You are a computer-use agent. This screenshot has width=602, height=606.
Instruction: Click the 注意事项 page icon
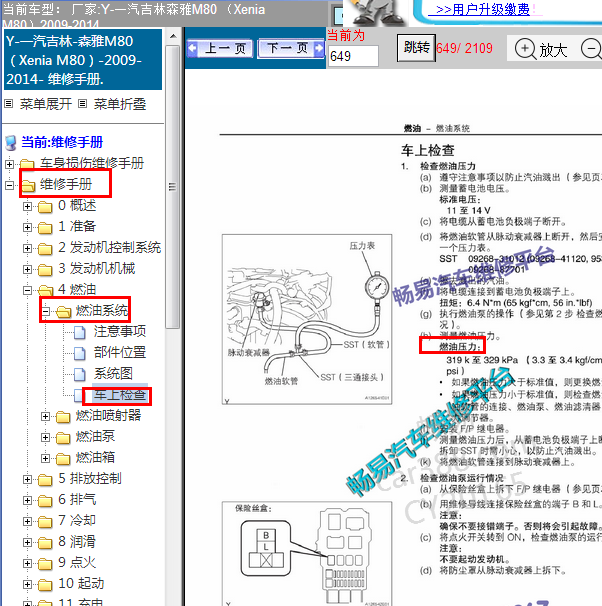pos(80,332)
